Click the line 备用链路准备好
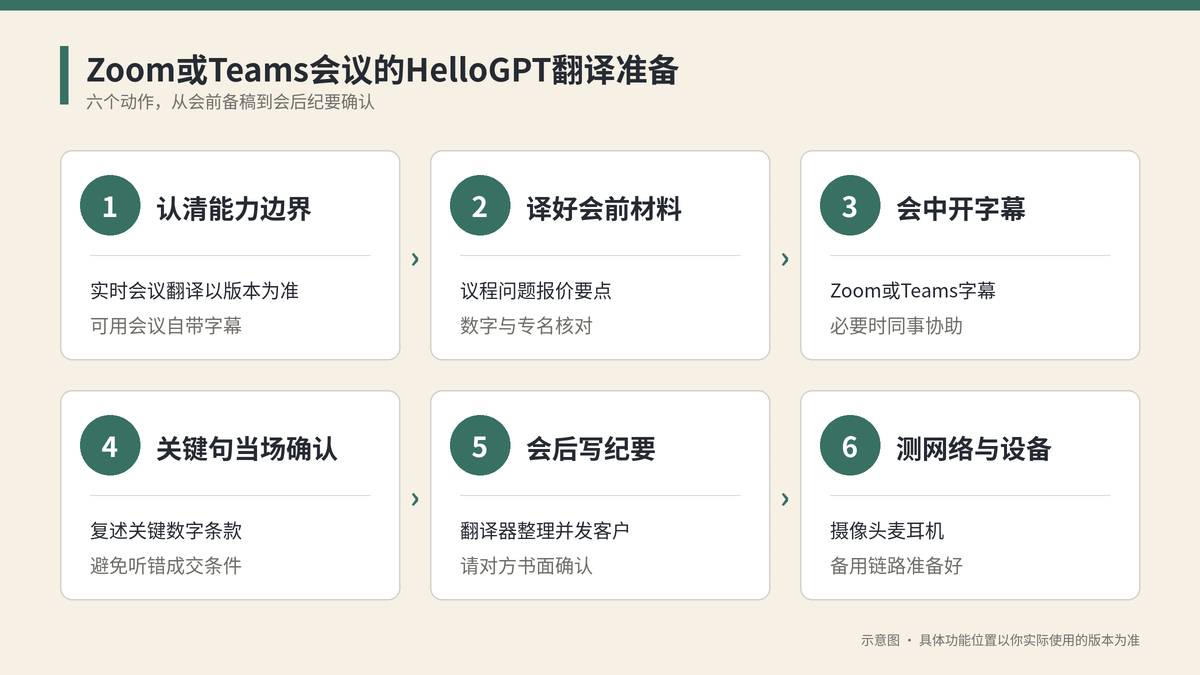Viewport: 1200px width, 675px height. point(897,565)
